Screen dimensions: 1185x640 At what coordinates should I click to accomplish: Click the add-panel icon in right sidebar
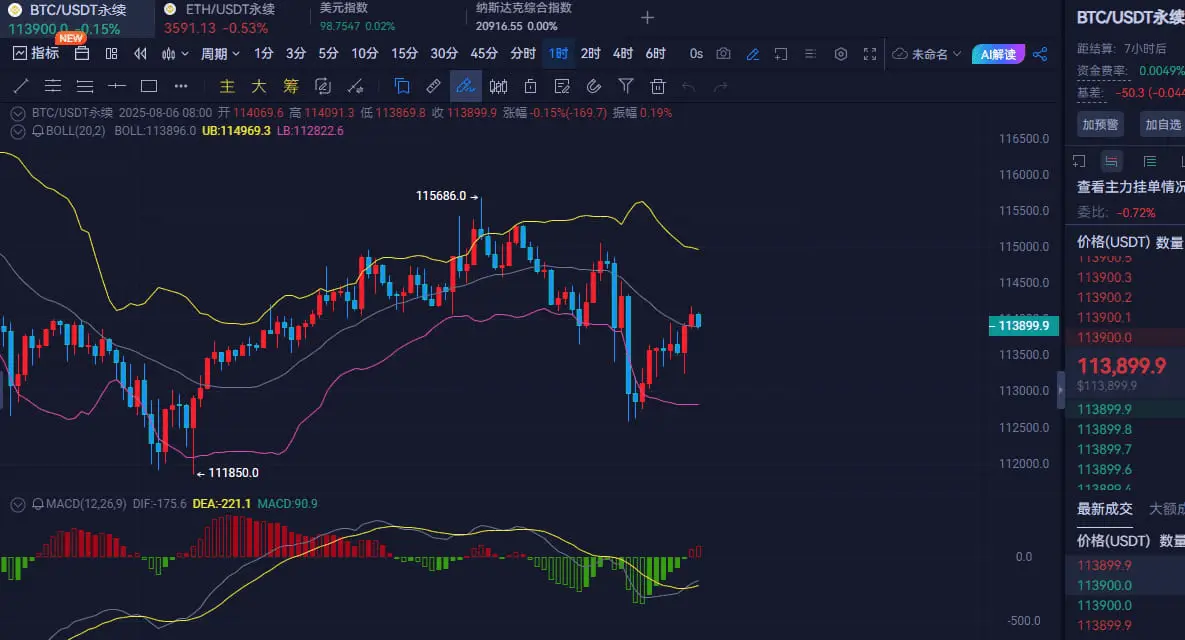1079,161
